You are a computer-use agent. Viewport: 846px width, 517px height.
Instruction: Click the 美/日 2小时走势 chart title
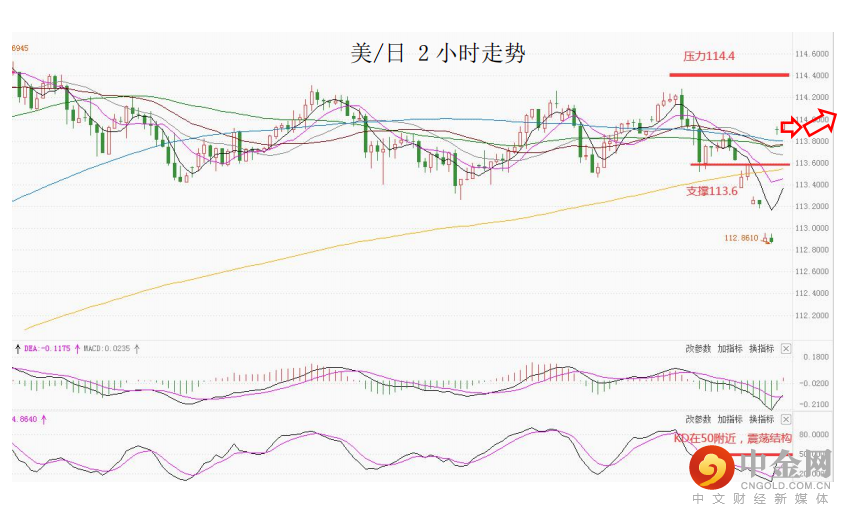[x=438, y=55]
